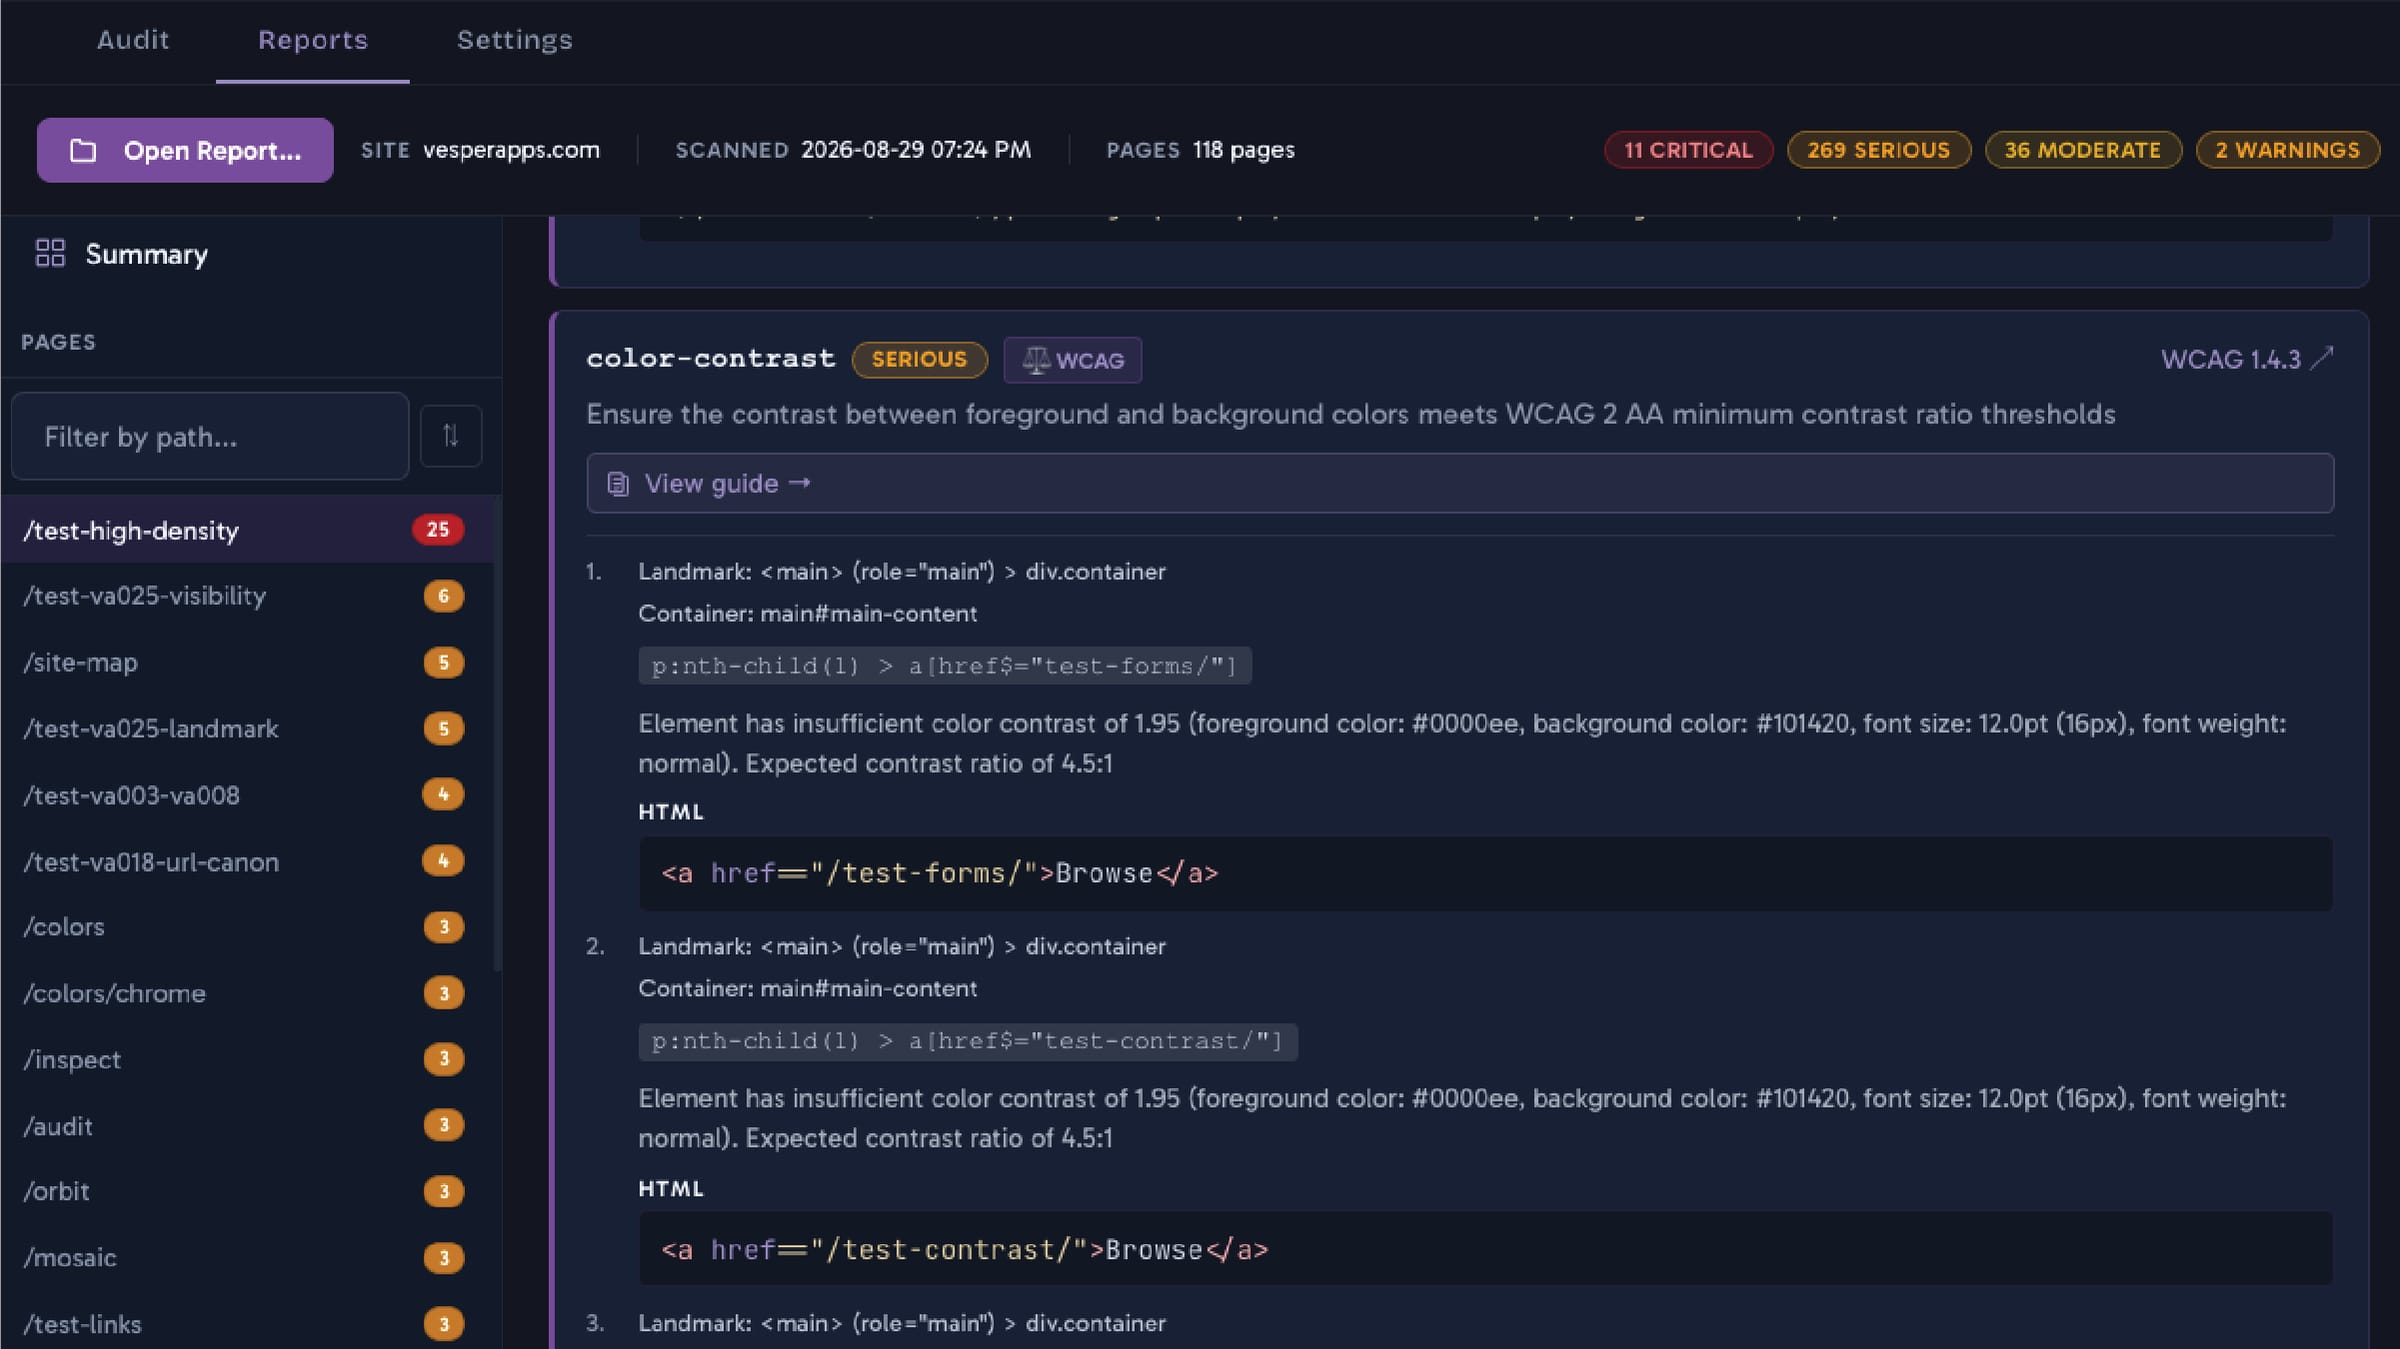Click the 6 badge on /test-va025-visibility
2400x1349 pixels.
click(x=443, y=596)
